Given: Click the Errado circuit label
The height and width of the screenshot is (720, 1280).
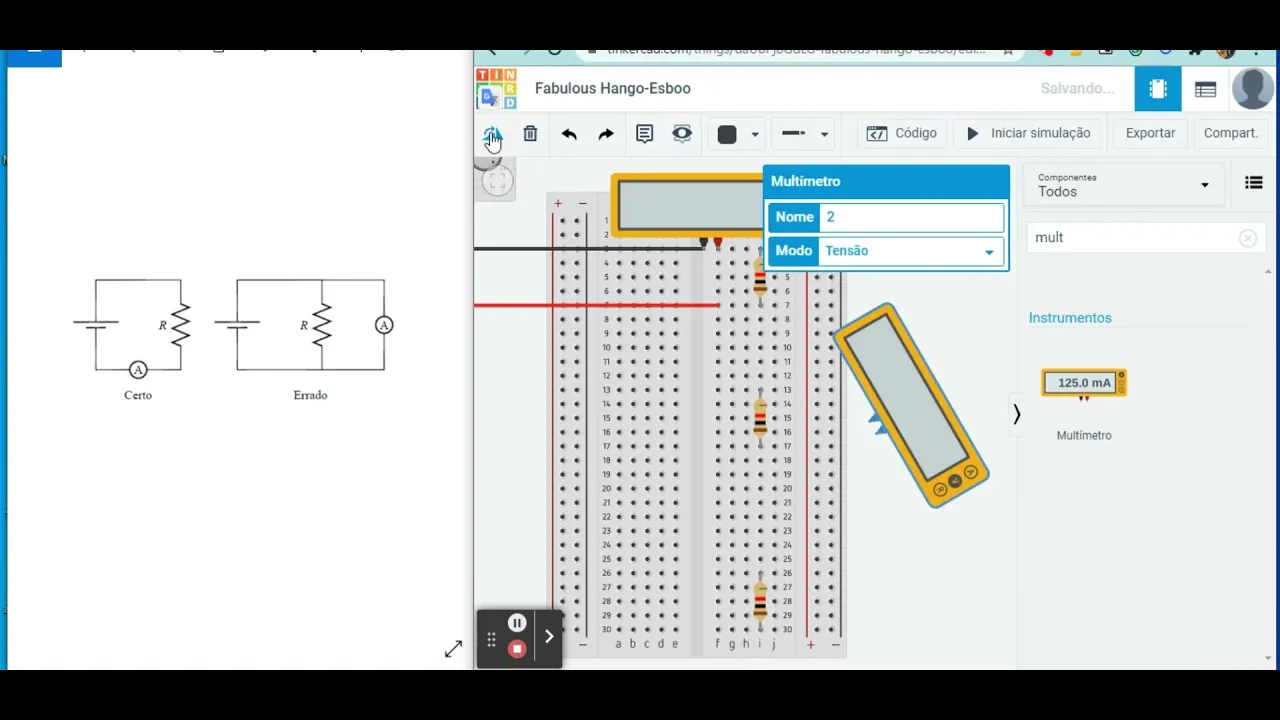Looking at the screenshot, I should pyautogui.click(x=310, y=395).
